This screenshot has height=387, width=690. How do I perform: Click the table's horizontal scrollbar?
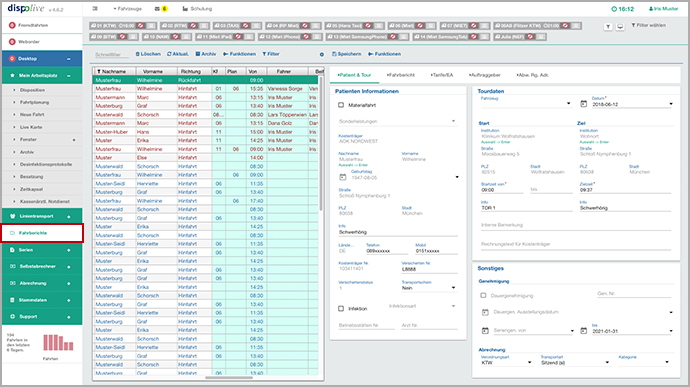click(229, 377)
